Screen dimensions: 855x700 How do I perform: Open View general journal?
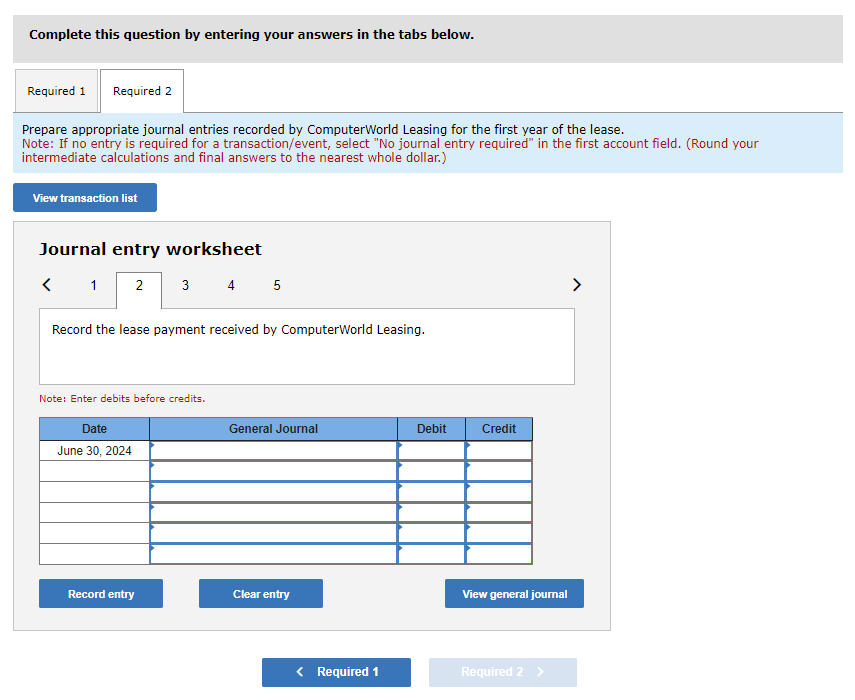(514, 594)
